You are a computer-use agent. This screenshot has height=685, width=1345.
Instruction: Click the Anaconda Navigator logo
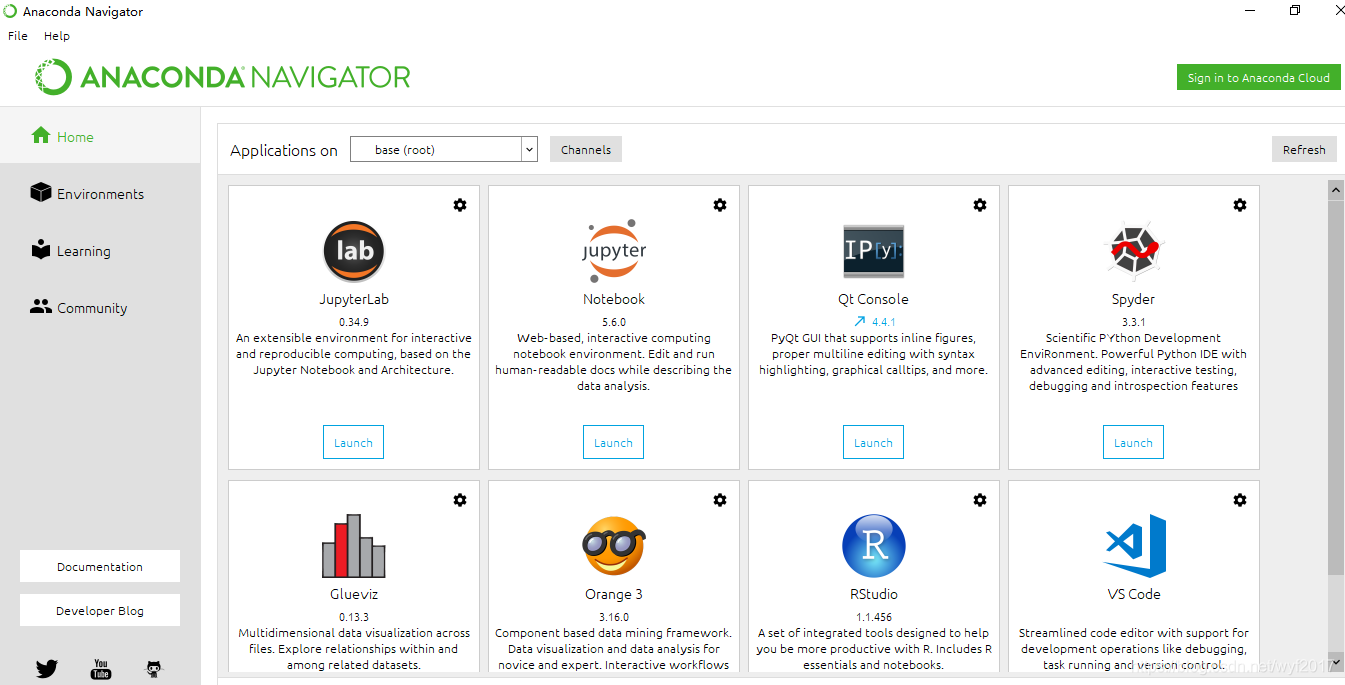223,77
